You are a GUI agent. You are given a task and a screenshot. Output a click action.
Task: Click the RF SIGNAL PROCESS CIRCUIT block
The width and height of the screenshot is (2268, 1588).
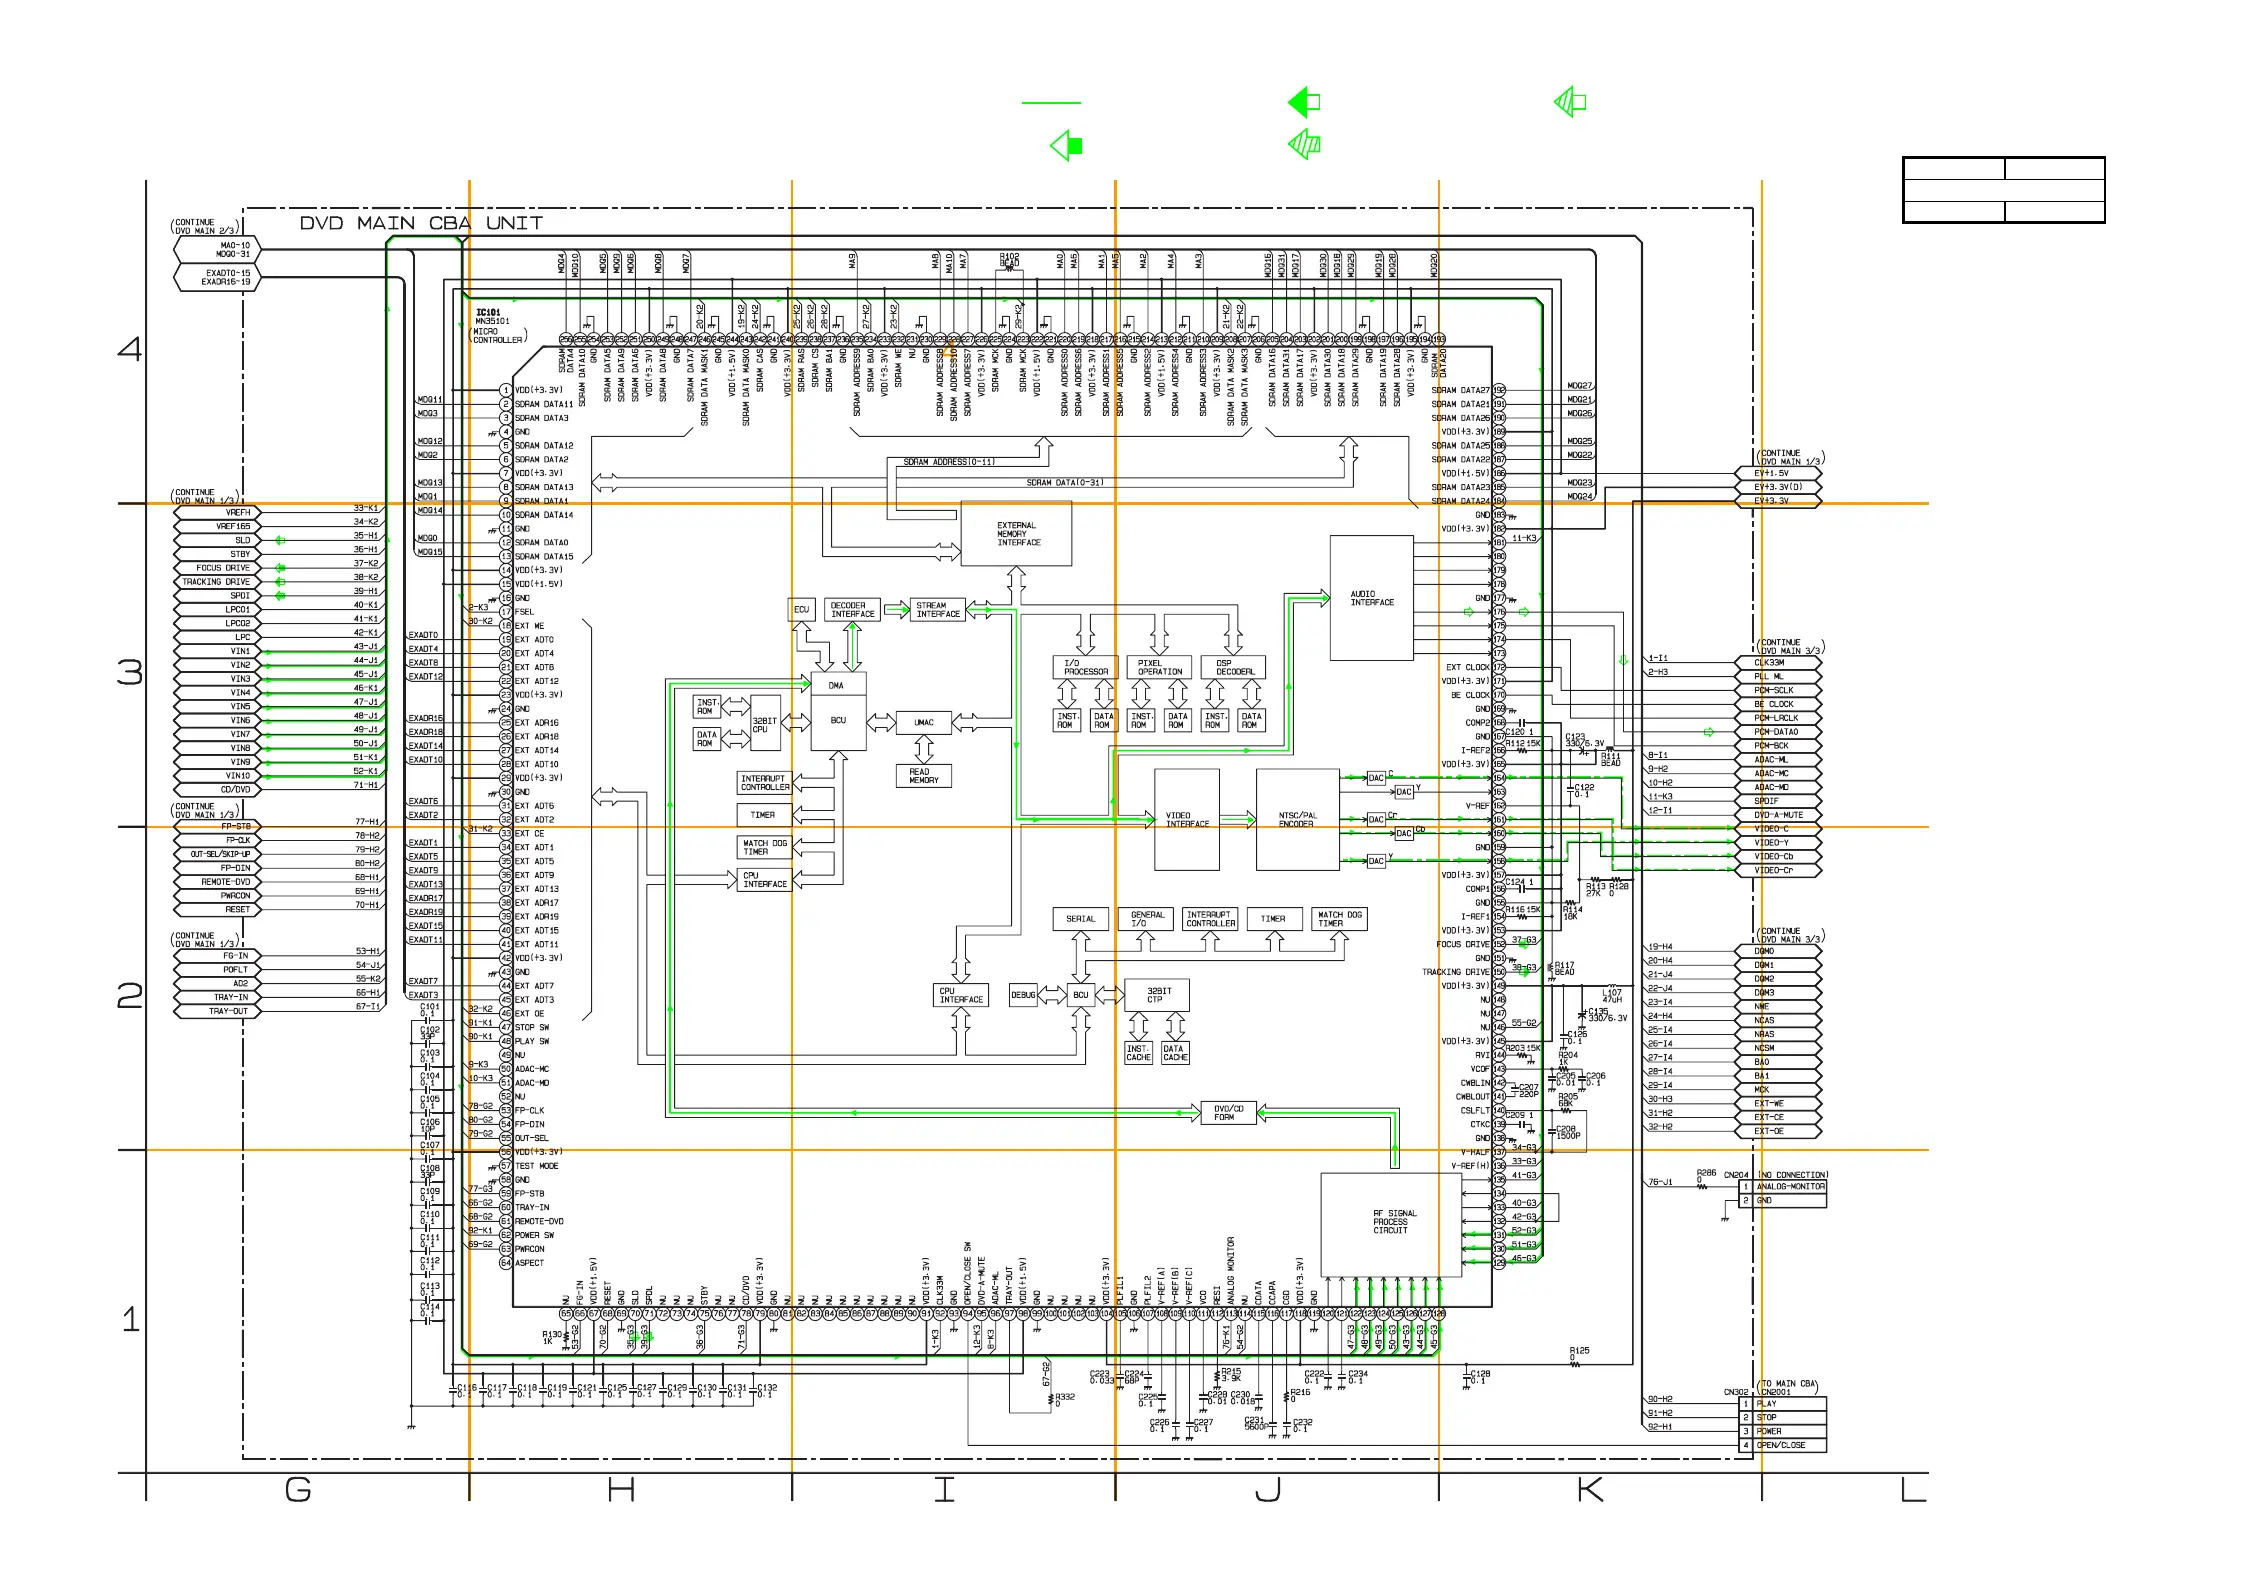click(x=1391, y=1222)
